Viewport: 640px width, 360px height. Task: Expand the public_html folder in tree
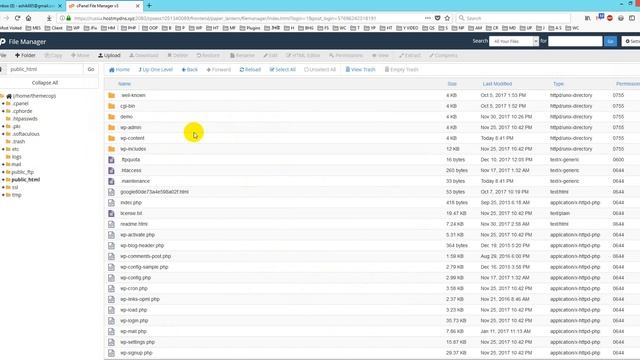(x=3, y=180)
